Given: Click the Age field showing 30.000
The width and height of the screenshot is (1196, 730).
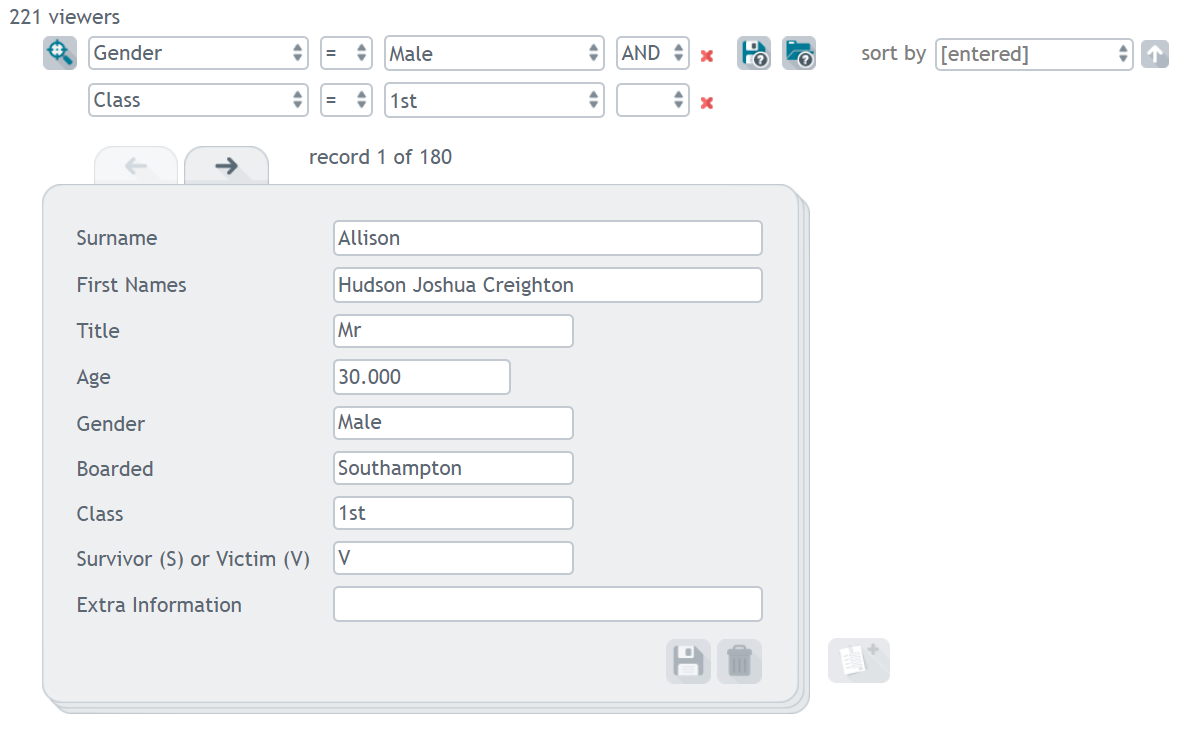Looking at the screenshot, I should [x=422, y=377].
